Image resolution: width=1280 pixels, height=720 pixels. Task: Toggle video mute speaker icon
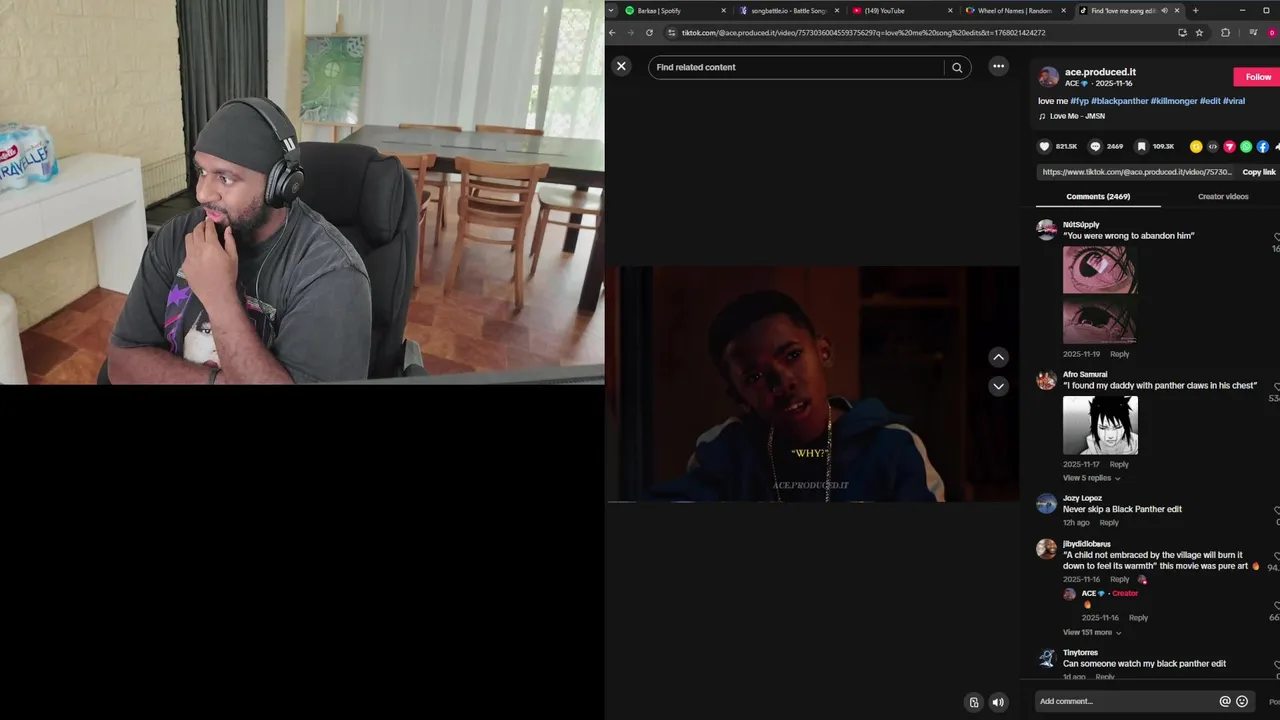tap(997, 702)
